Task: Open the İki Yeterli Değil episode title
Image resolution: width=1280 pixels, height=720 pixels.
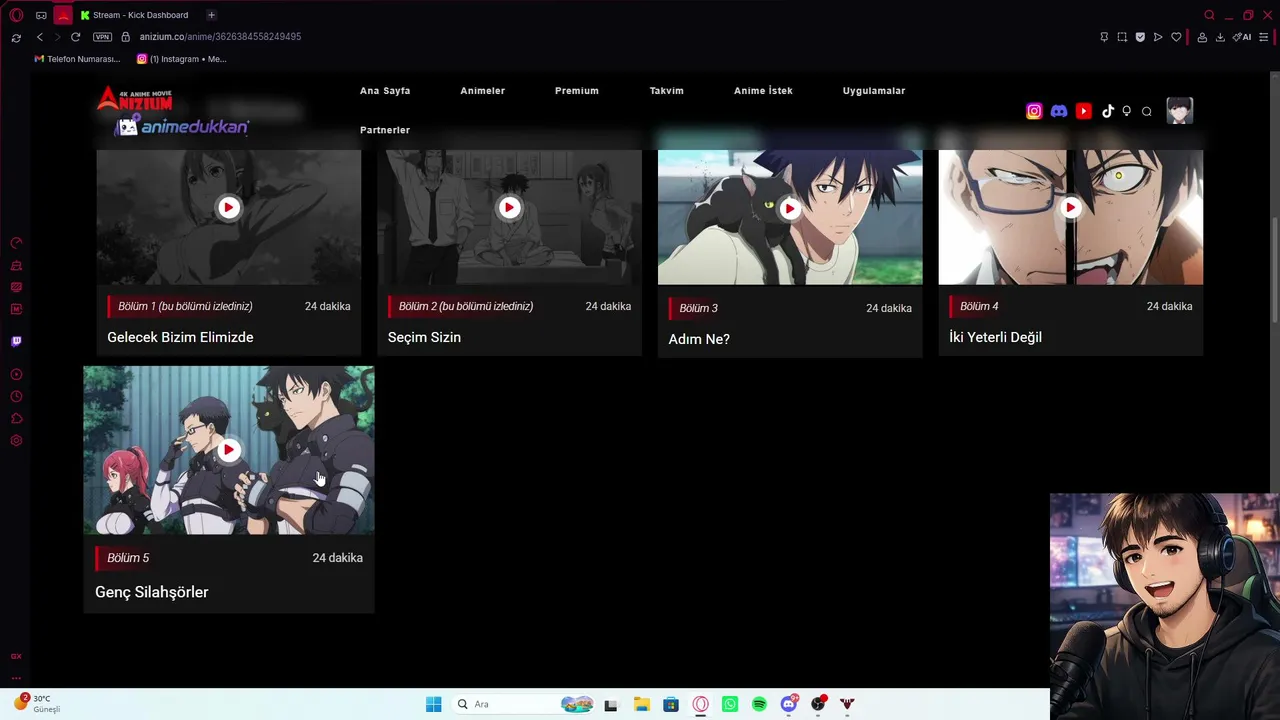Action: (995, 337)
